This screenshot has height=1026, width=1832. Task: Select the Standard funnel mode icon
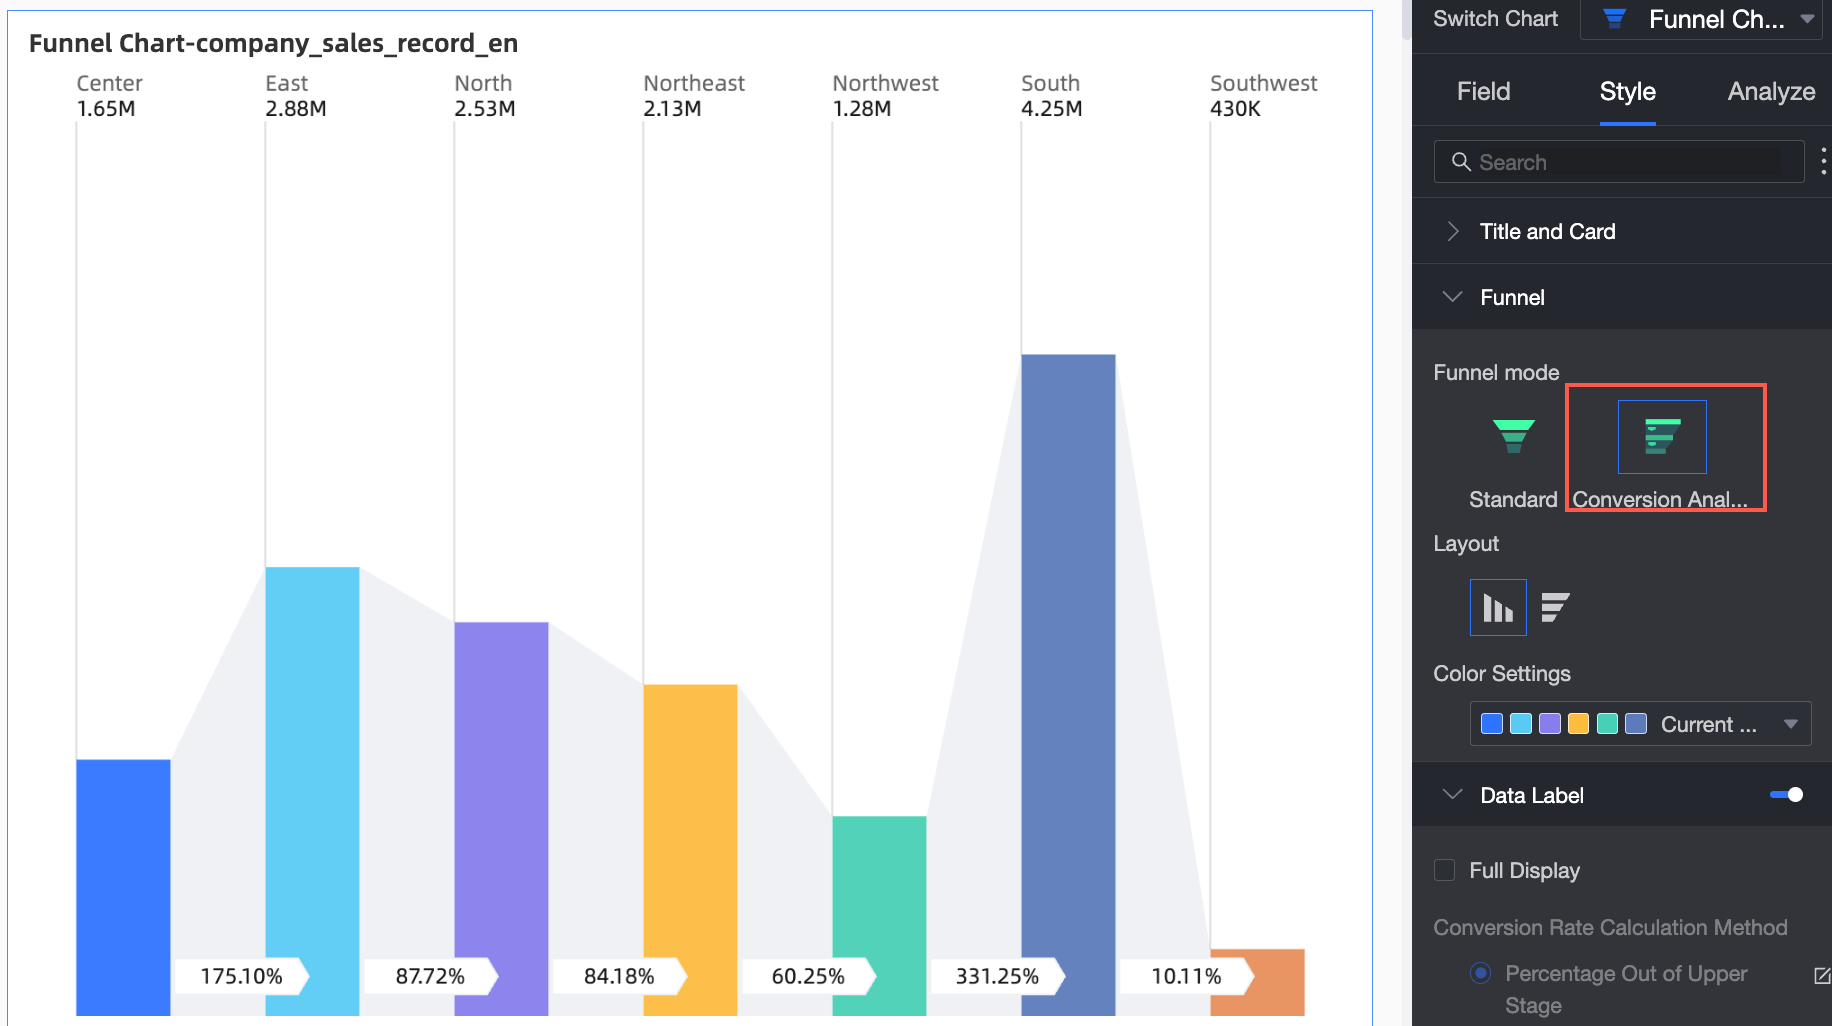(1513, 436)
